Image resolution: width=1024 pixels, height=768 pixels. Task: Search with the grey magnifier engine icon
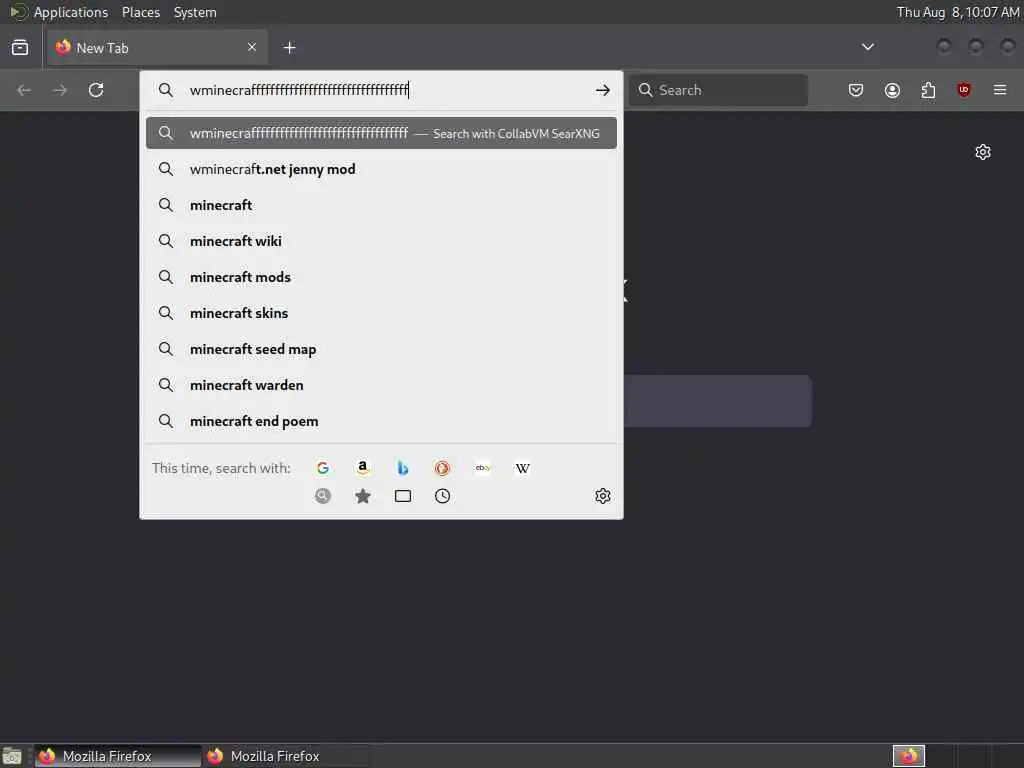(x=323, y=496)
